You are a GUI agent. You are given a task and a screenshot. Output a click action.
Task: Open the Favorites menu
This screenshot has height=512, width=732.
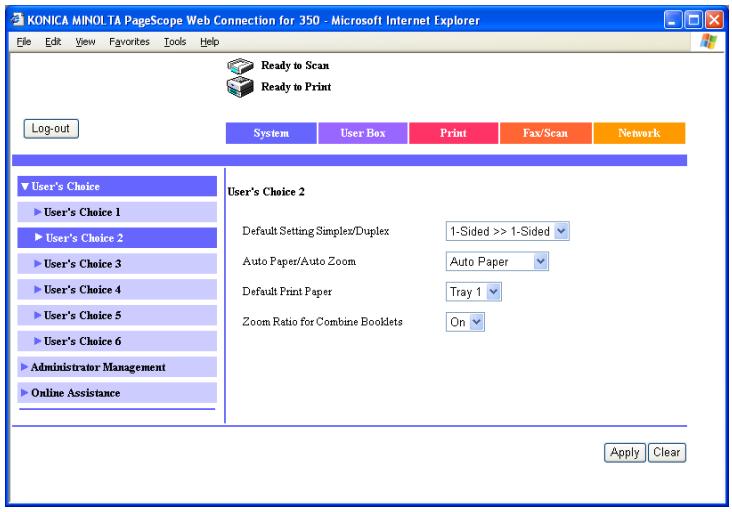(x=129, y=42)
